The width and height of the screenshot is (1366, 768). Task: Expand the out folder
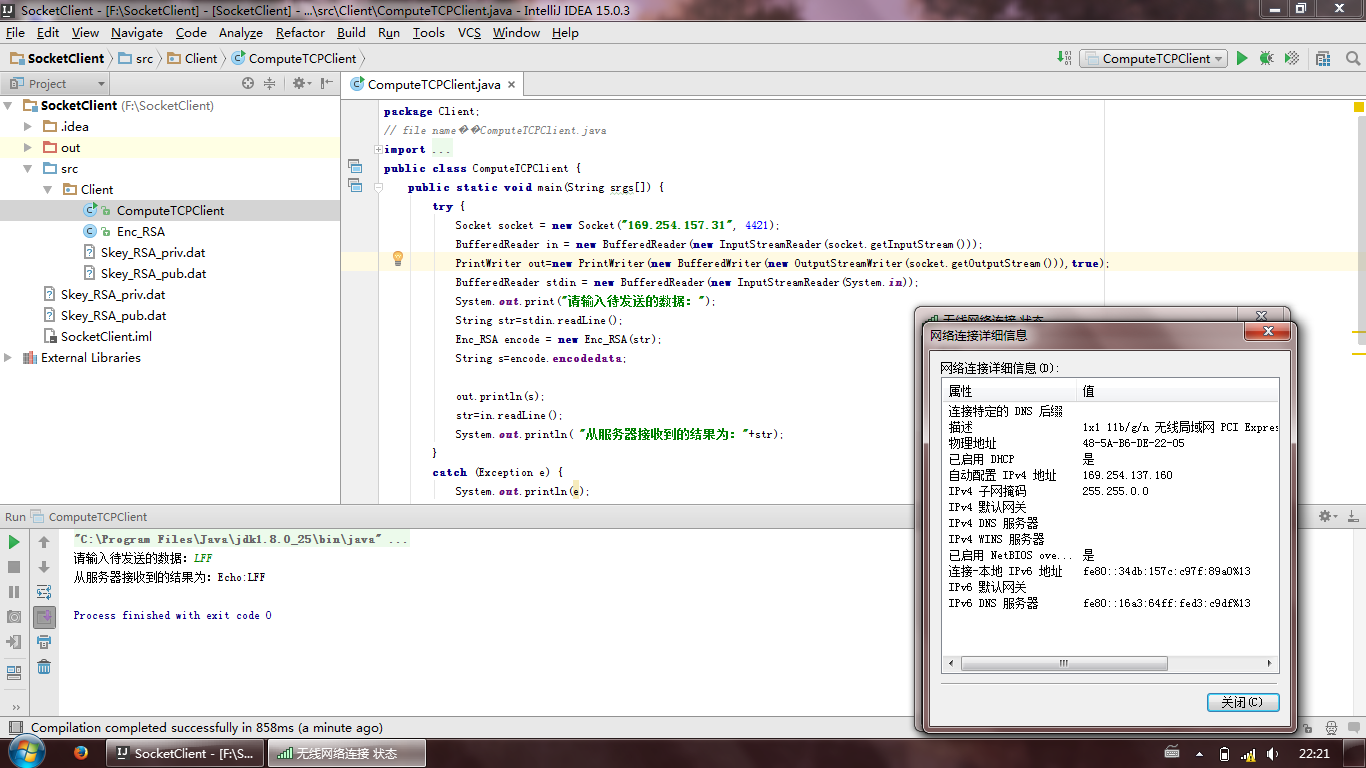click(28, 147)
